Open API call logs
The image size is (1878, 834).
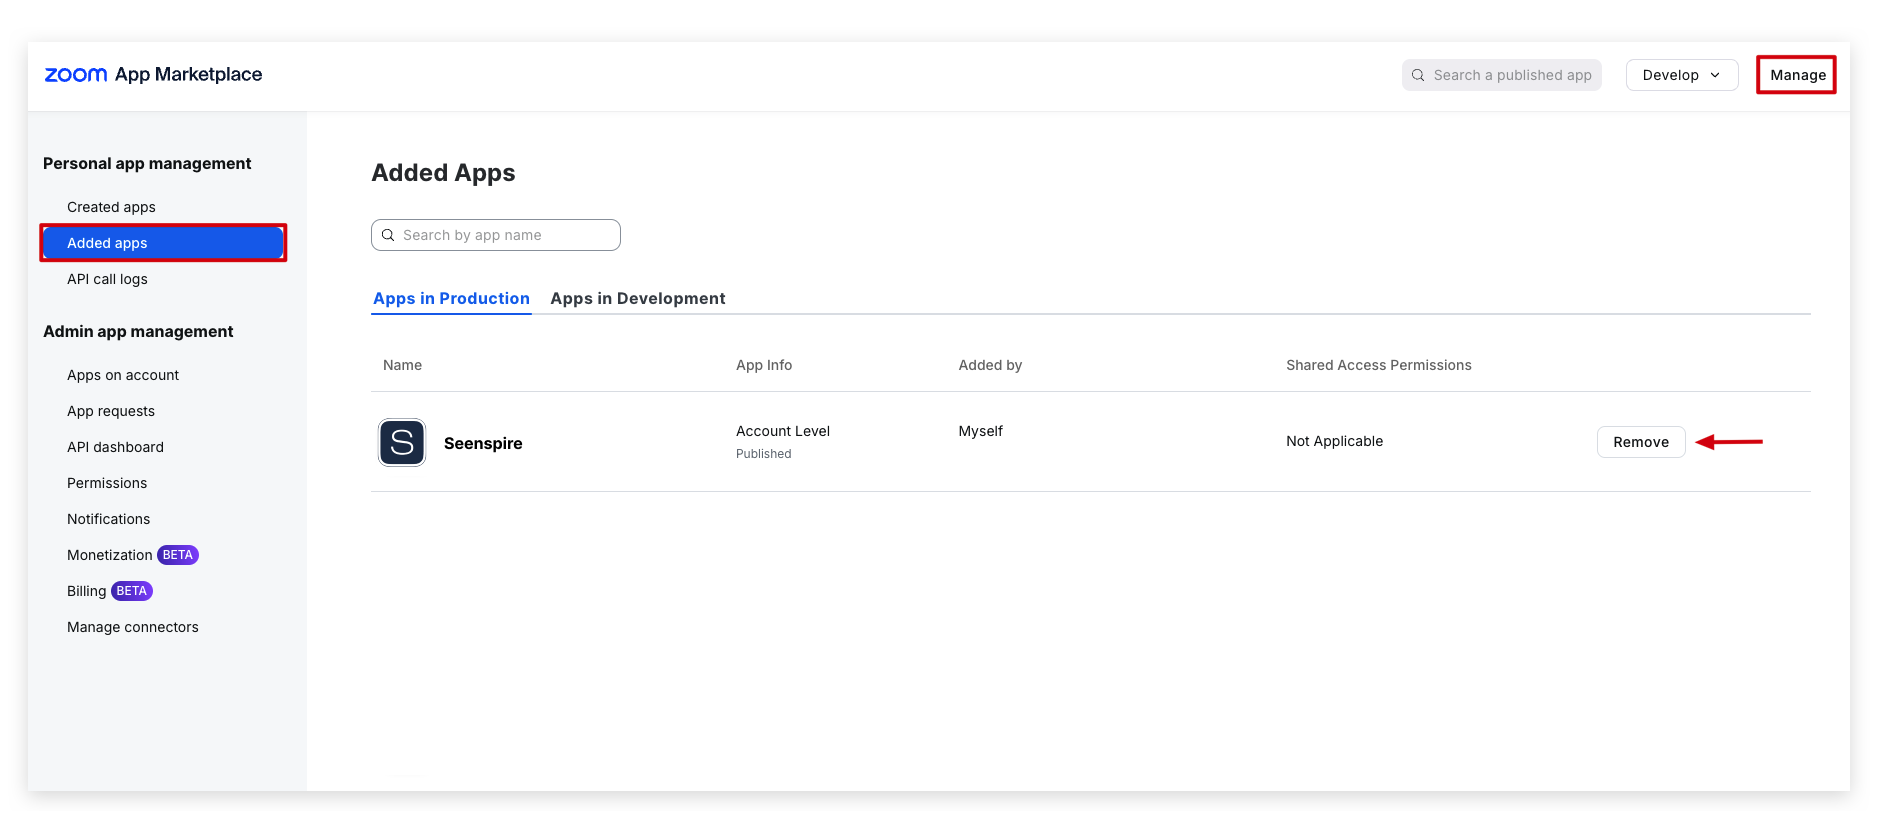[x=107, y=279]
